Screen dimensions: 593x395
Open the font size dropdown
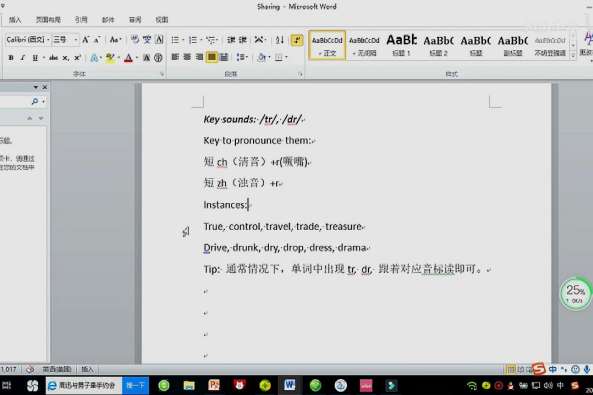tap(65, 40)
